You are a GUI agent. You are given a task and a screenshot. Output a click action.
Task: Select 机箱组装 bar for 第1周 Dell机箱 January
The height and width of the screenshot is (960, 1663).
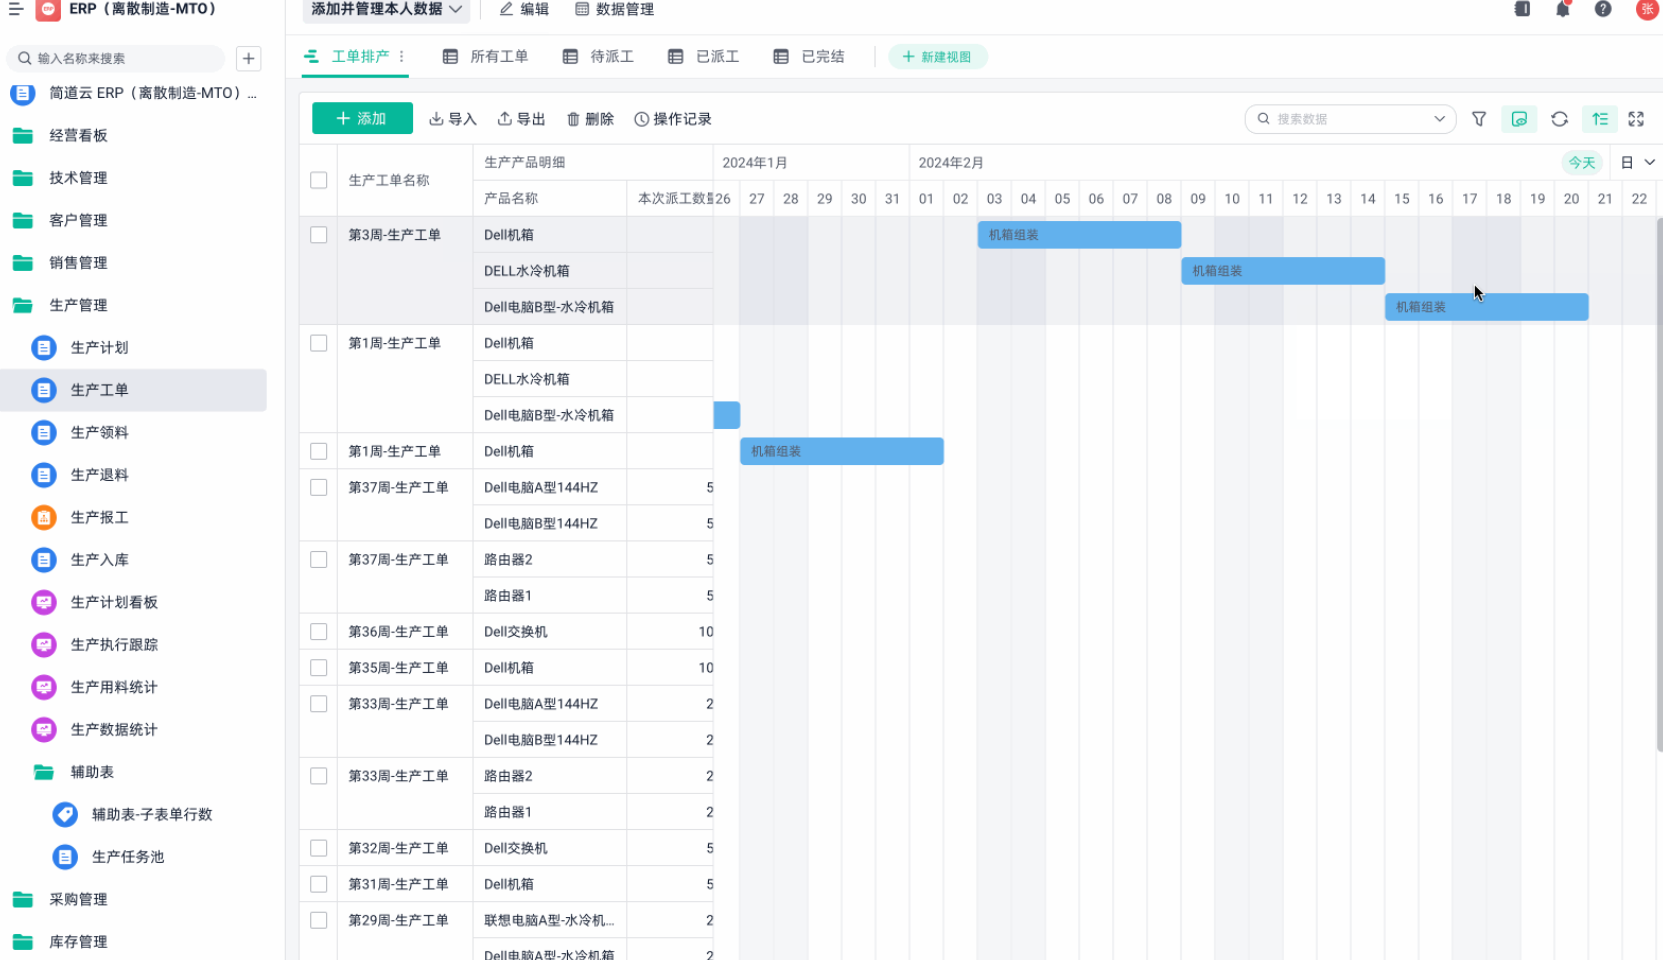tap(842, 452)
